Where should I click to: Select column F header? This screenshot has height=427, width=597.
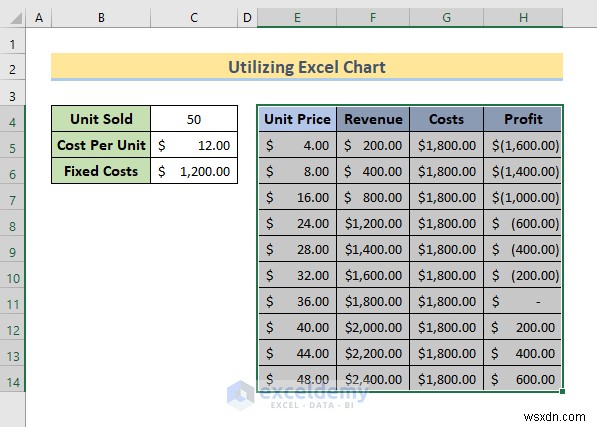point(373,18)
